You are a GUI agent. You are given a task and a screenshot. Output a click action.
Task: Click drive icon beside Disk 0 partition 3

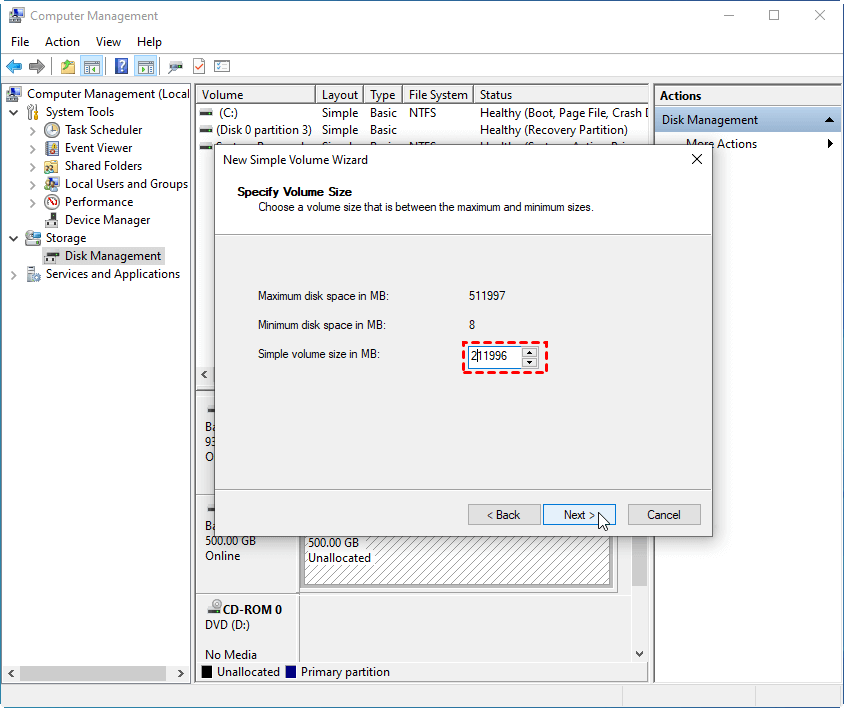pyautogui.click(x=206, y=130)
